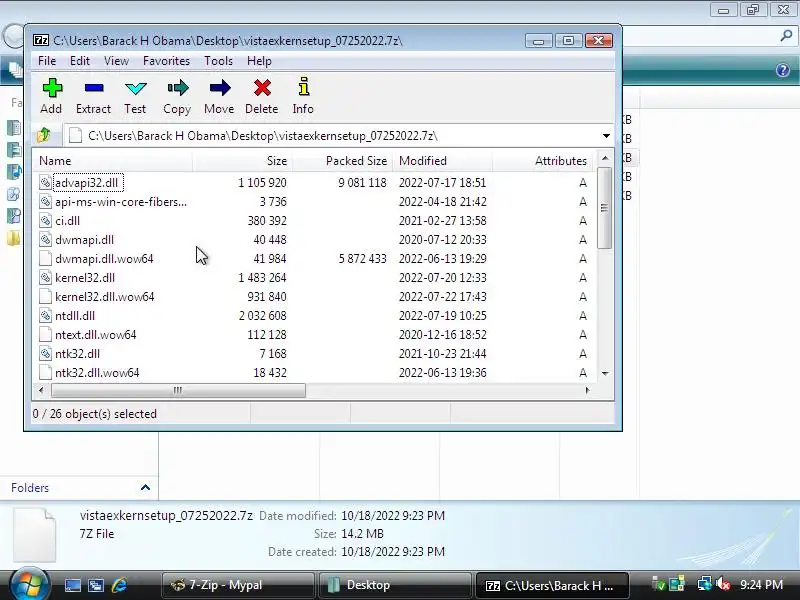Click the horizontal scrollbar thumb

pos(178,390)
